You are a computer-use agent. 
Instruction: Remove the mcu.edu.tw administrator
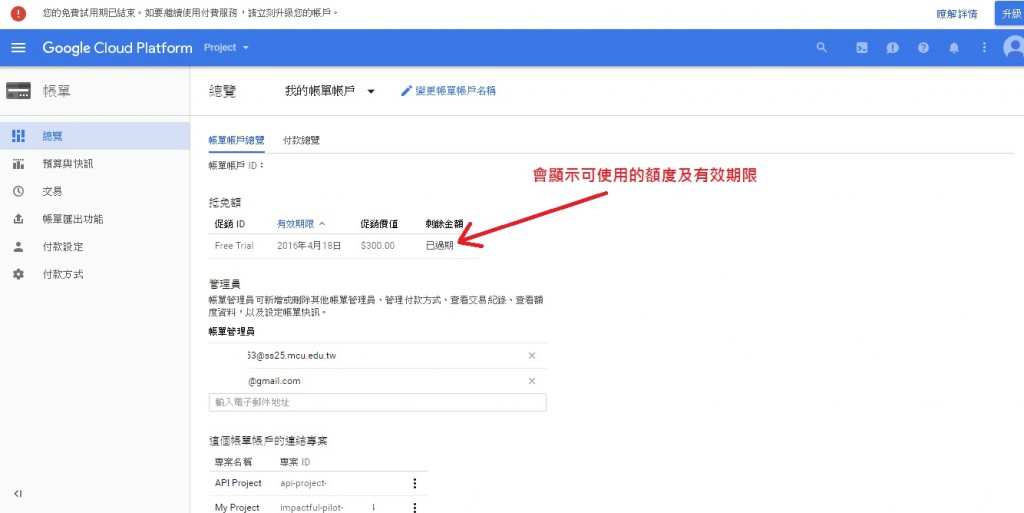coord(532,356)
